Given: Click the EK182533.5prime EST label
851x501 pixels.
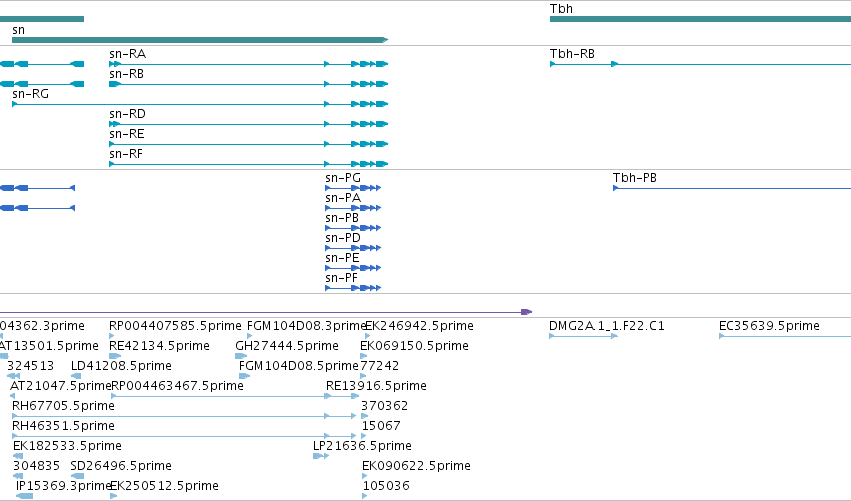Looking at the screenshot, I should (67, 446).
